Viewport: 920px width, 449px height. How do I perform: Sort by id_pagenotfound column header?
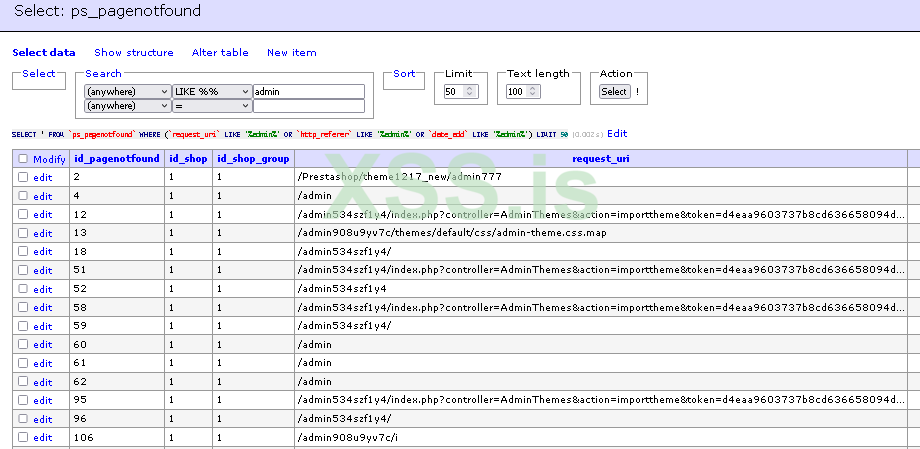pyautogui.click(x=117, y=159)
